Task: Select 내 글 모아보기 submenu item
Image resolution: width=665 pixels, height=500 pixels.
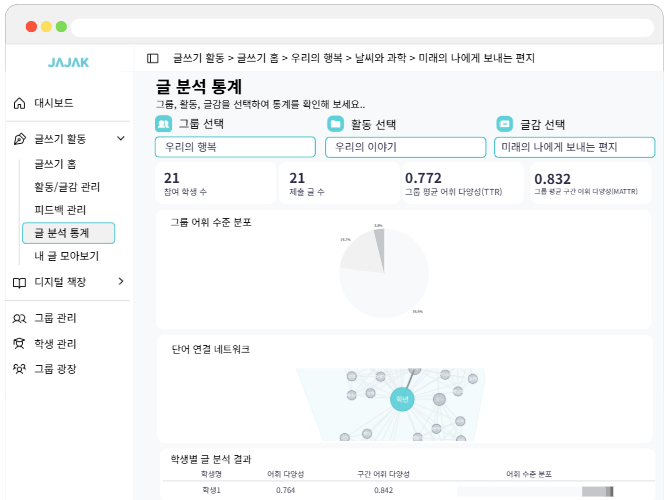Action: tap(67, 256)
